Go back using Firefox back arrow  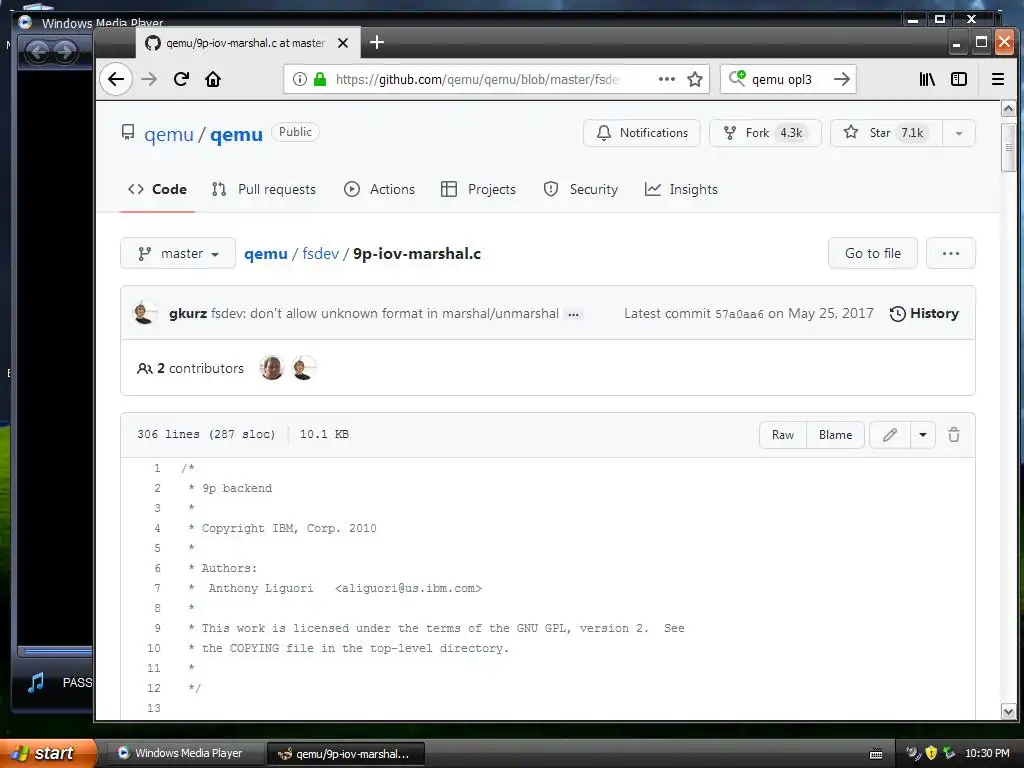point(116,80)
